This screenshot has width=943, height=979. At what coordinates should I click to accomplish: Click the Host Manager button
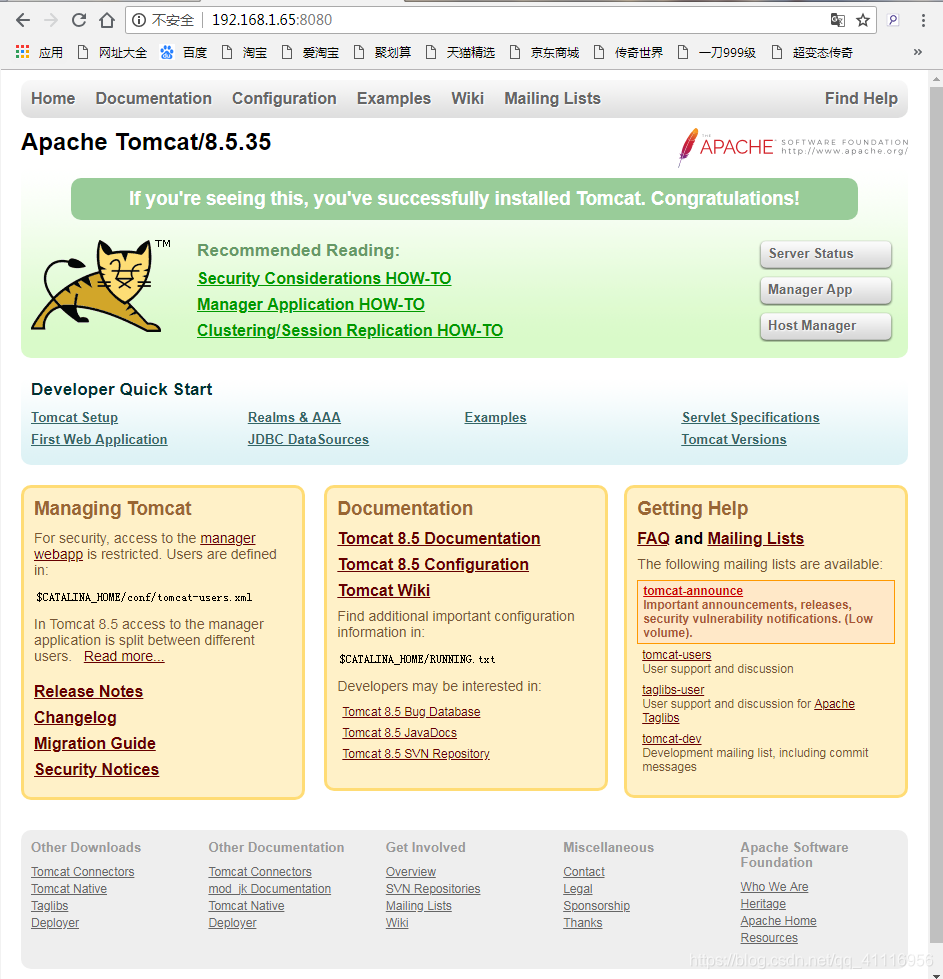click(826, 327)
